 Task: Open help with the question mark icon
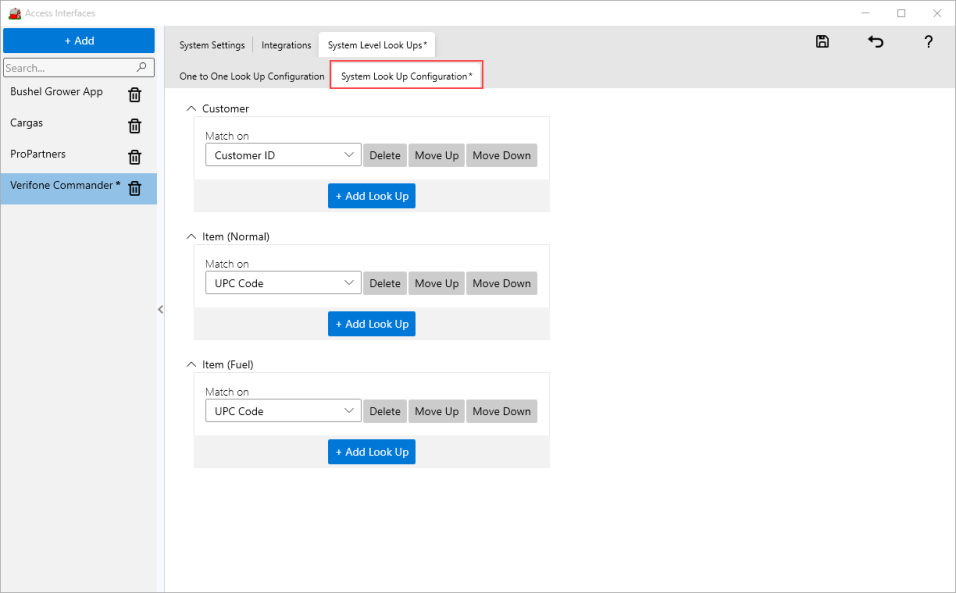pos(928,42)
